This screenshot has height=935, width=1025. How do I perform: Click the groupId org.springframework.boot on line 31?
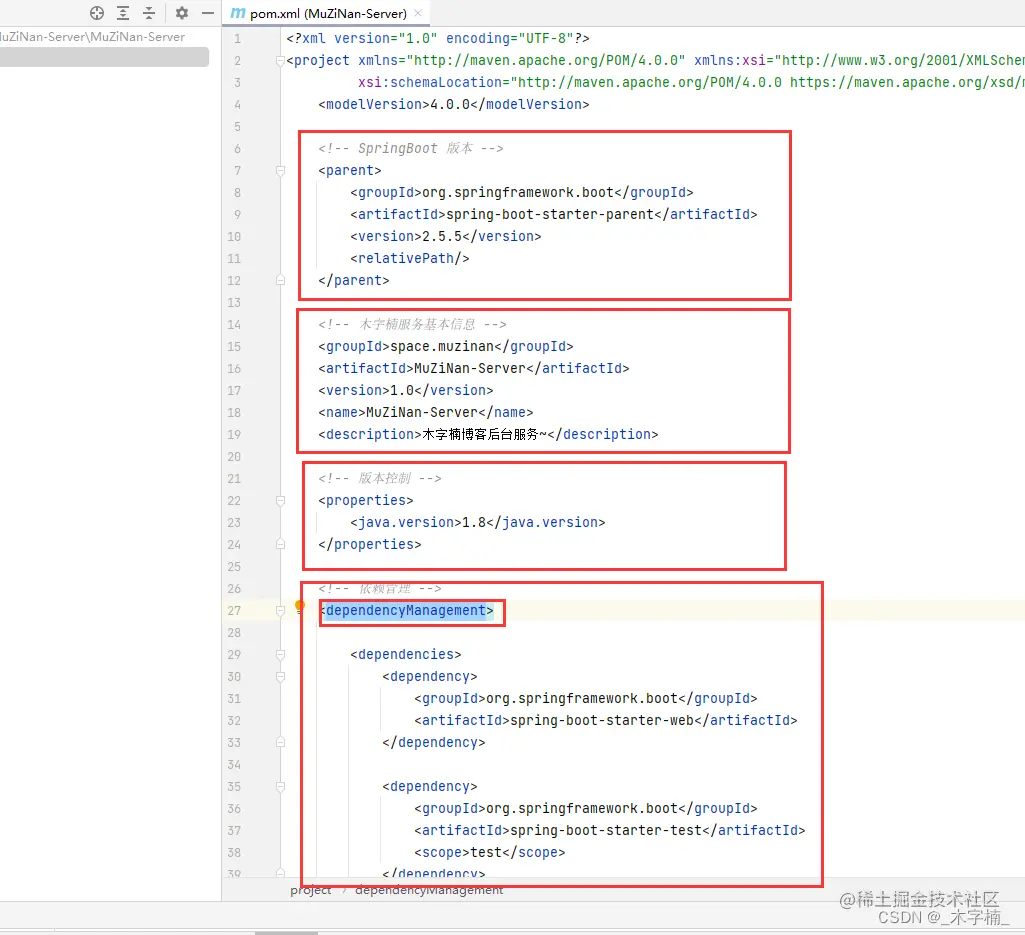coord(582,699)
